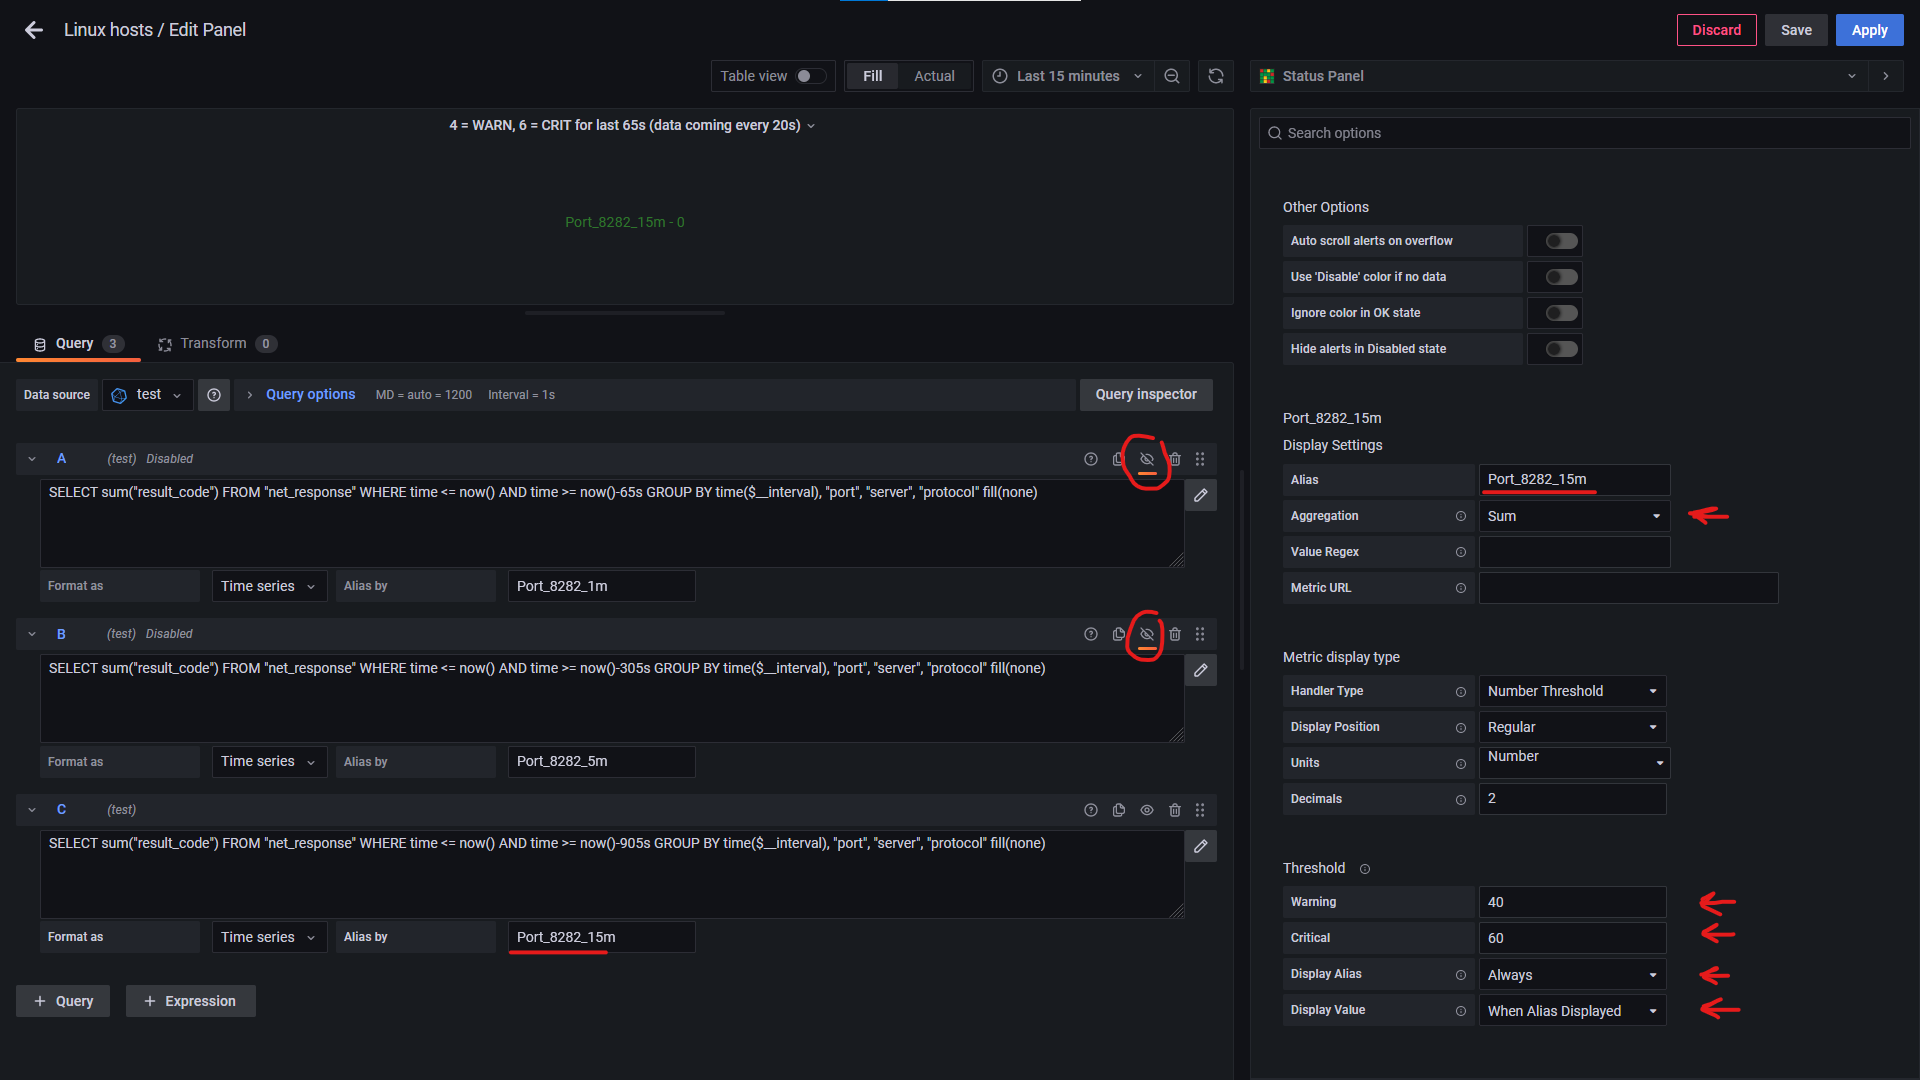Duplicate query A with the copy icon

pos(1118,459)
